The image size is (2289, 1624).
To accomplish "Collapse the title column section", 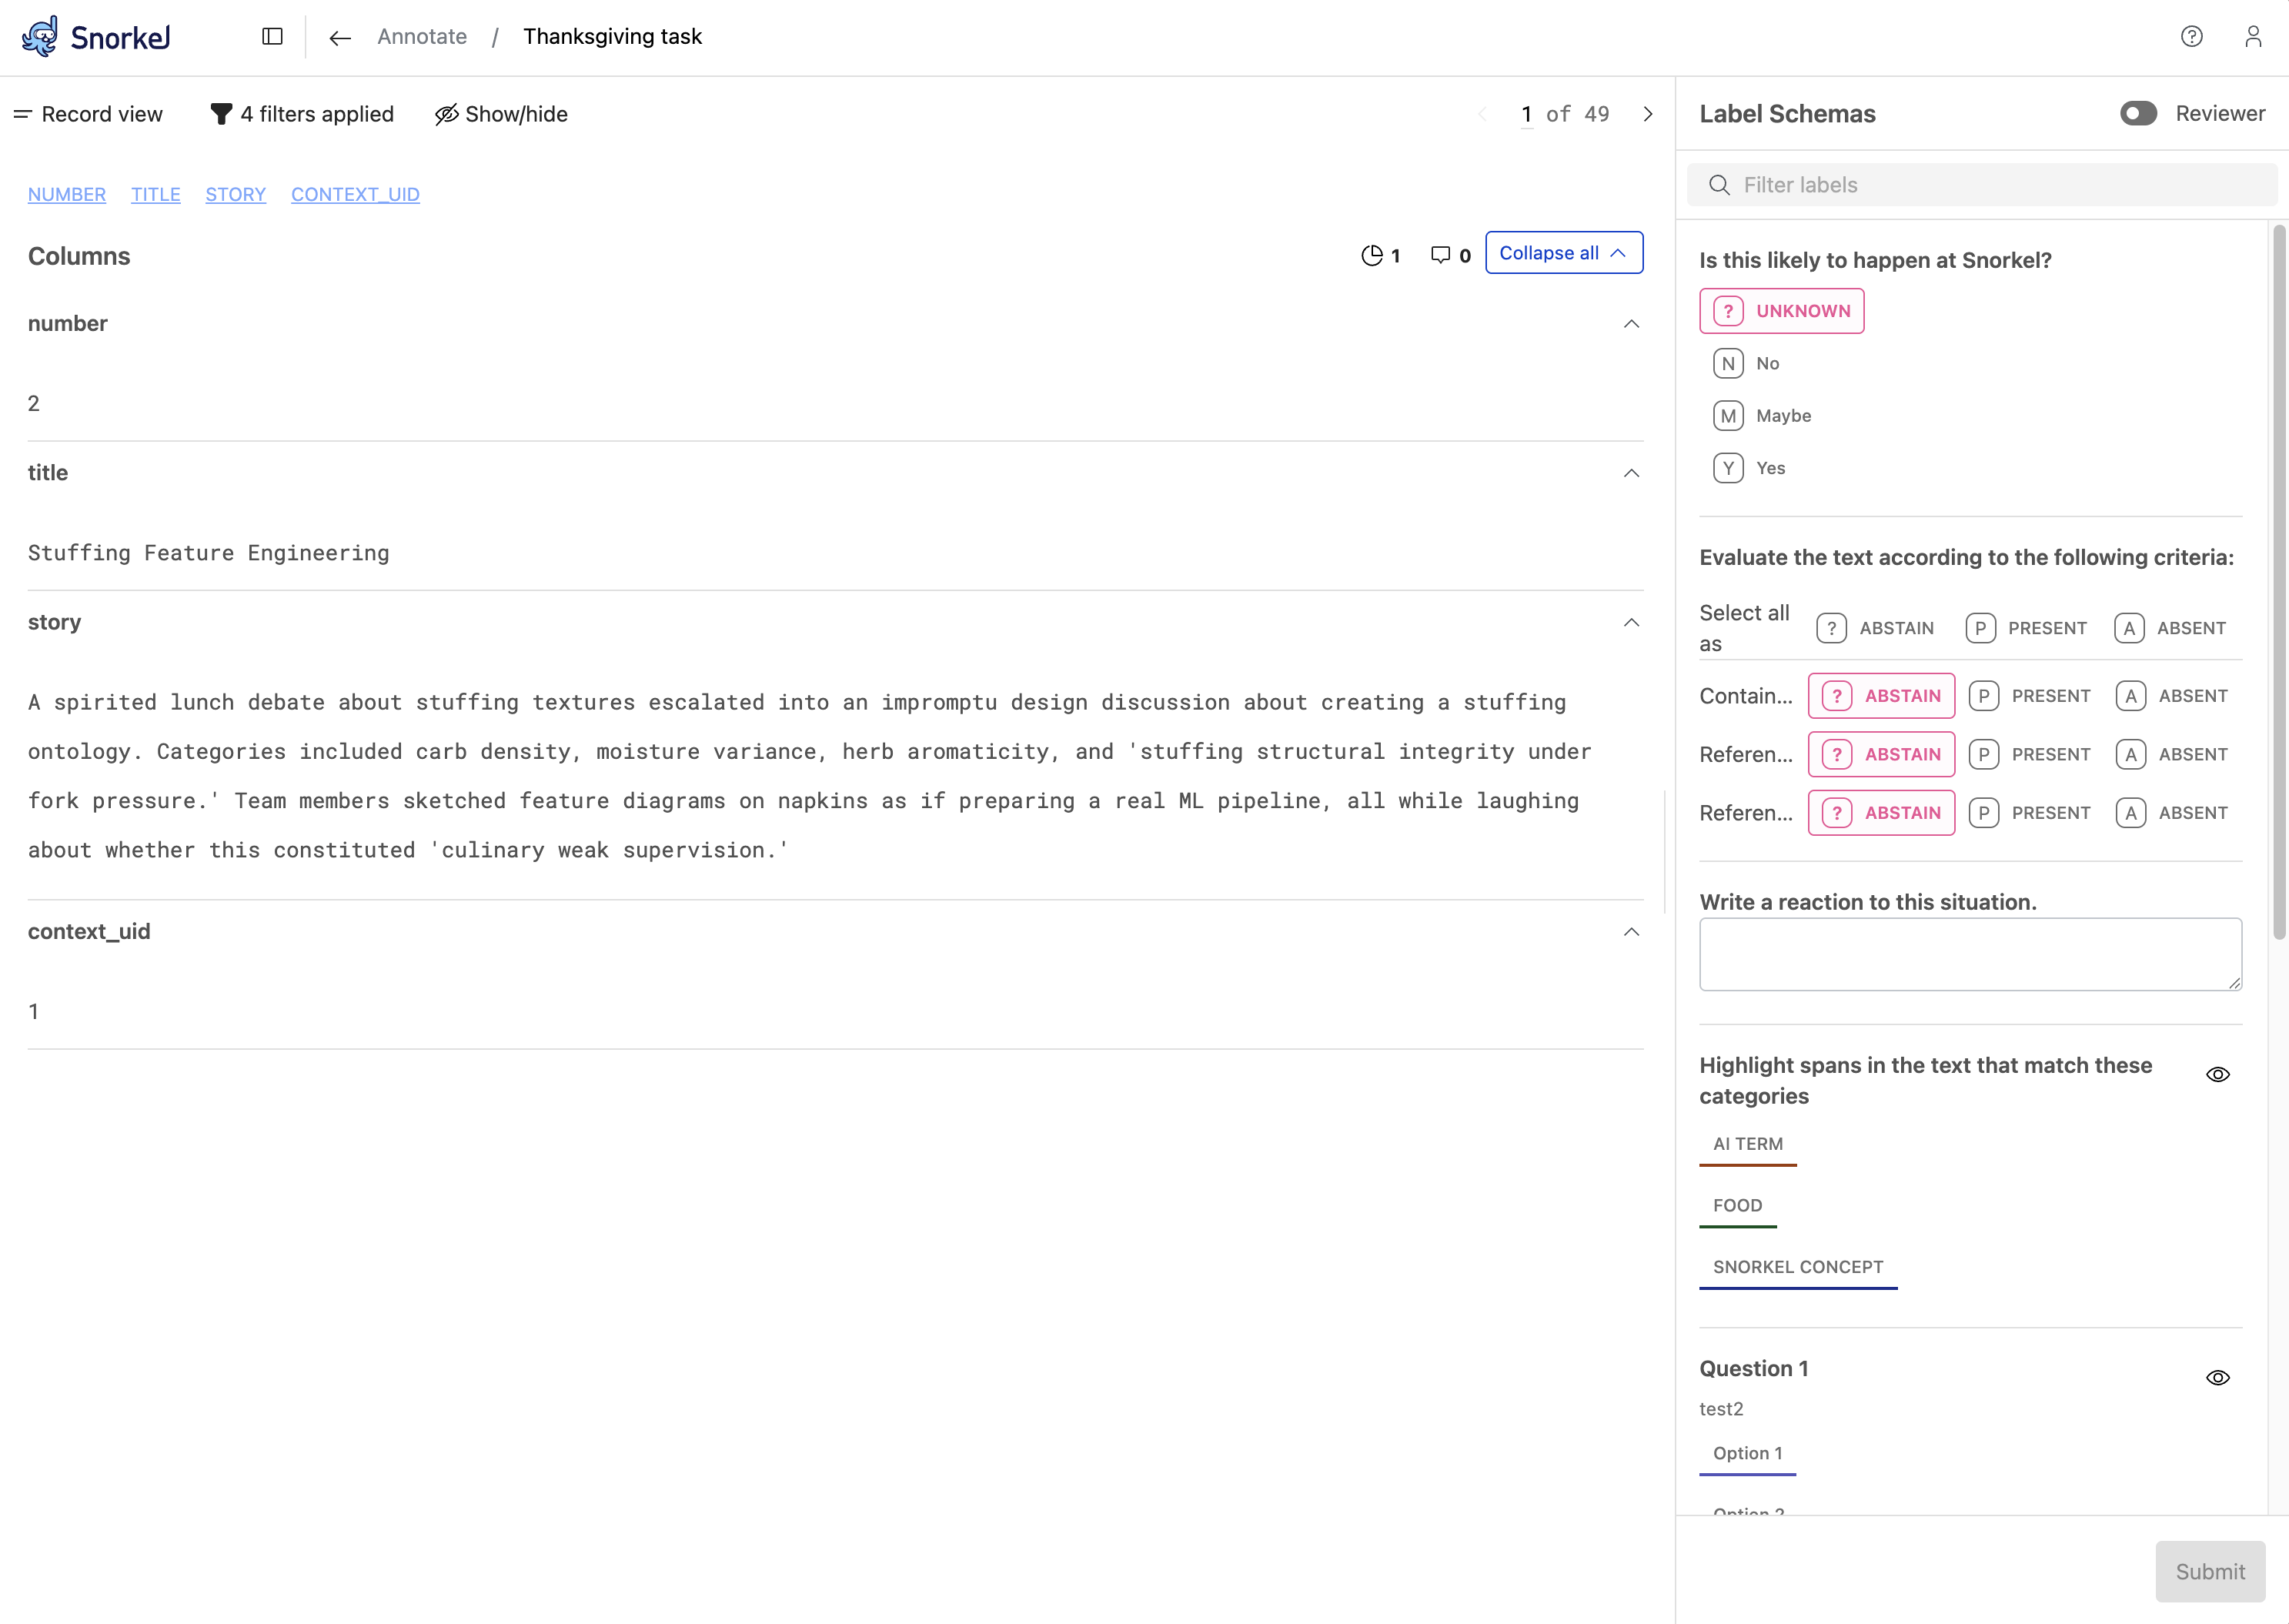I will tap(1631, 473).
